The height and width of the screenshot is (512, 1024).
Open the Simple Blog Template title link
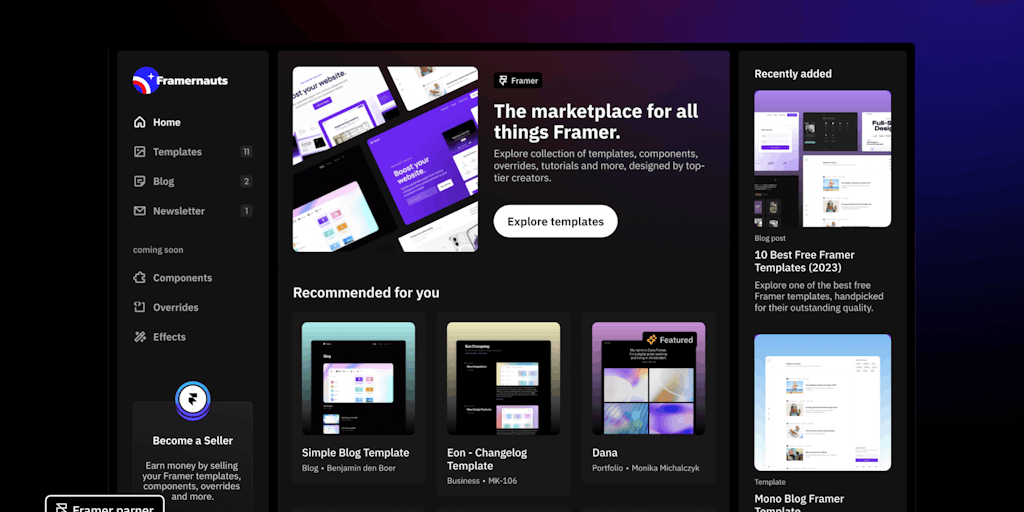355,453
